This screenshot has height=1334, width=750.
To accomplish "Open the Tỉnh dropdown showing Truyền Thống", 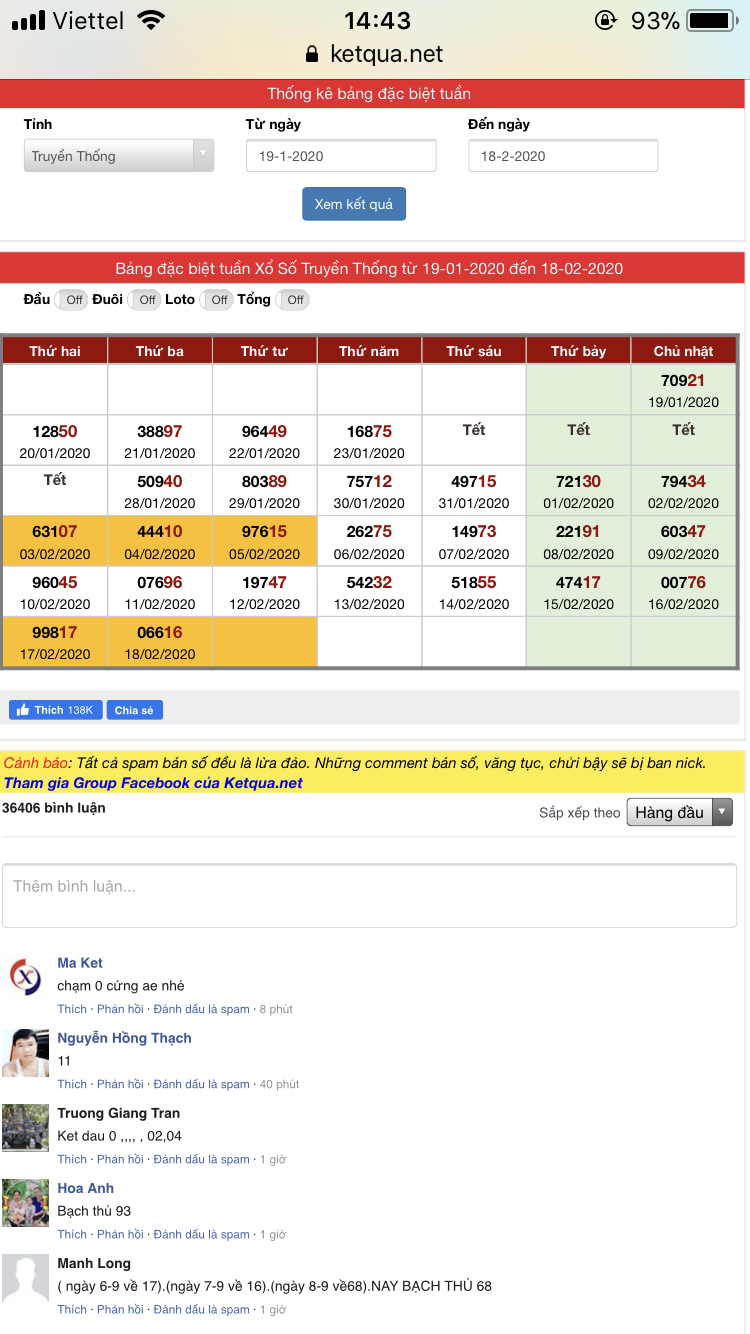I will [x=119, y=156].
